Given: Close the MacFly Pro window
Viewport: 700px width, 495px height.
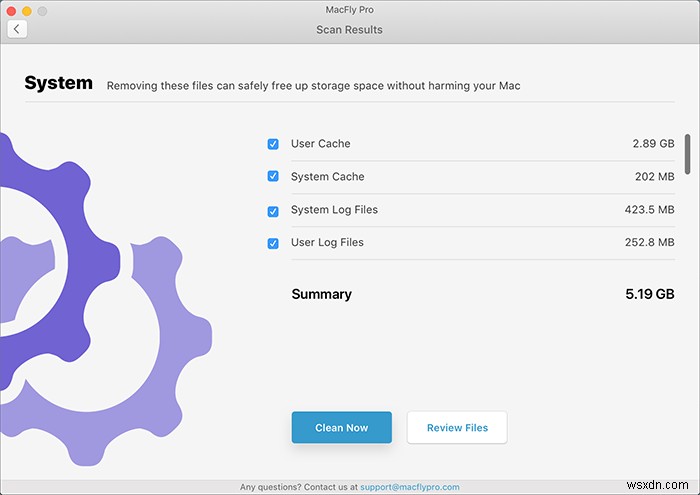Looking at the screenshot, I should click(10, 10).
